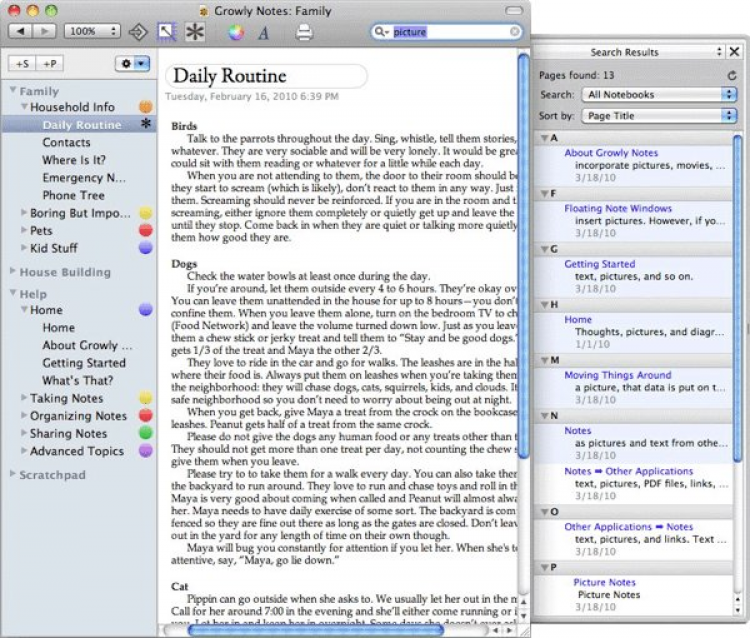
Task: Open the About Growly Notes search result
Action: 611,153
